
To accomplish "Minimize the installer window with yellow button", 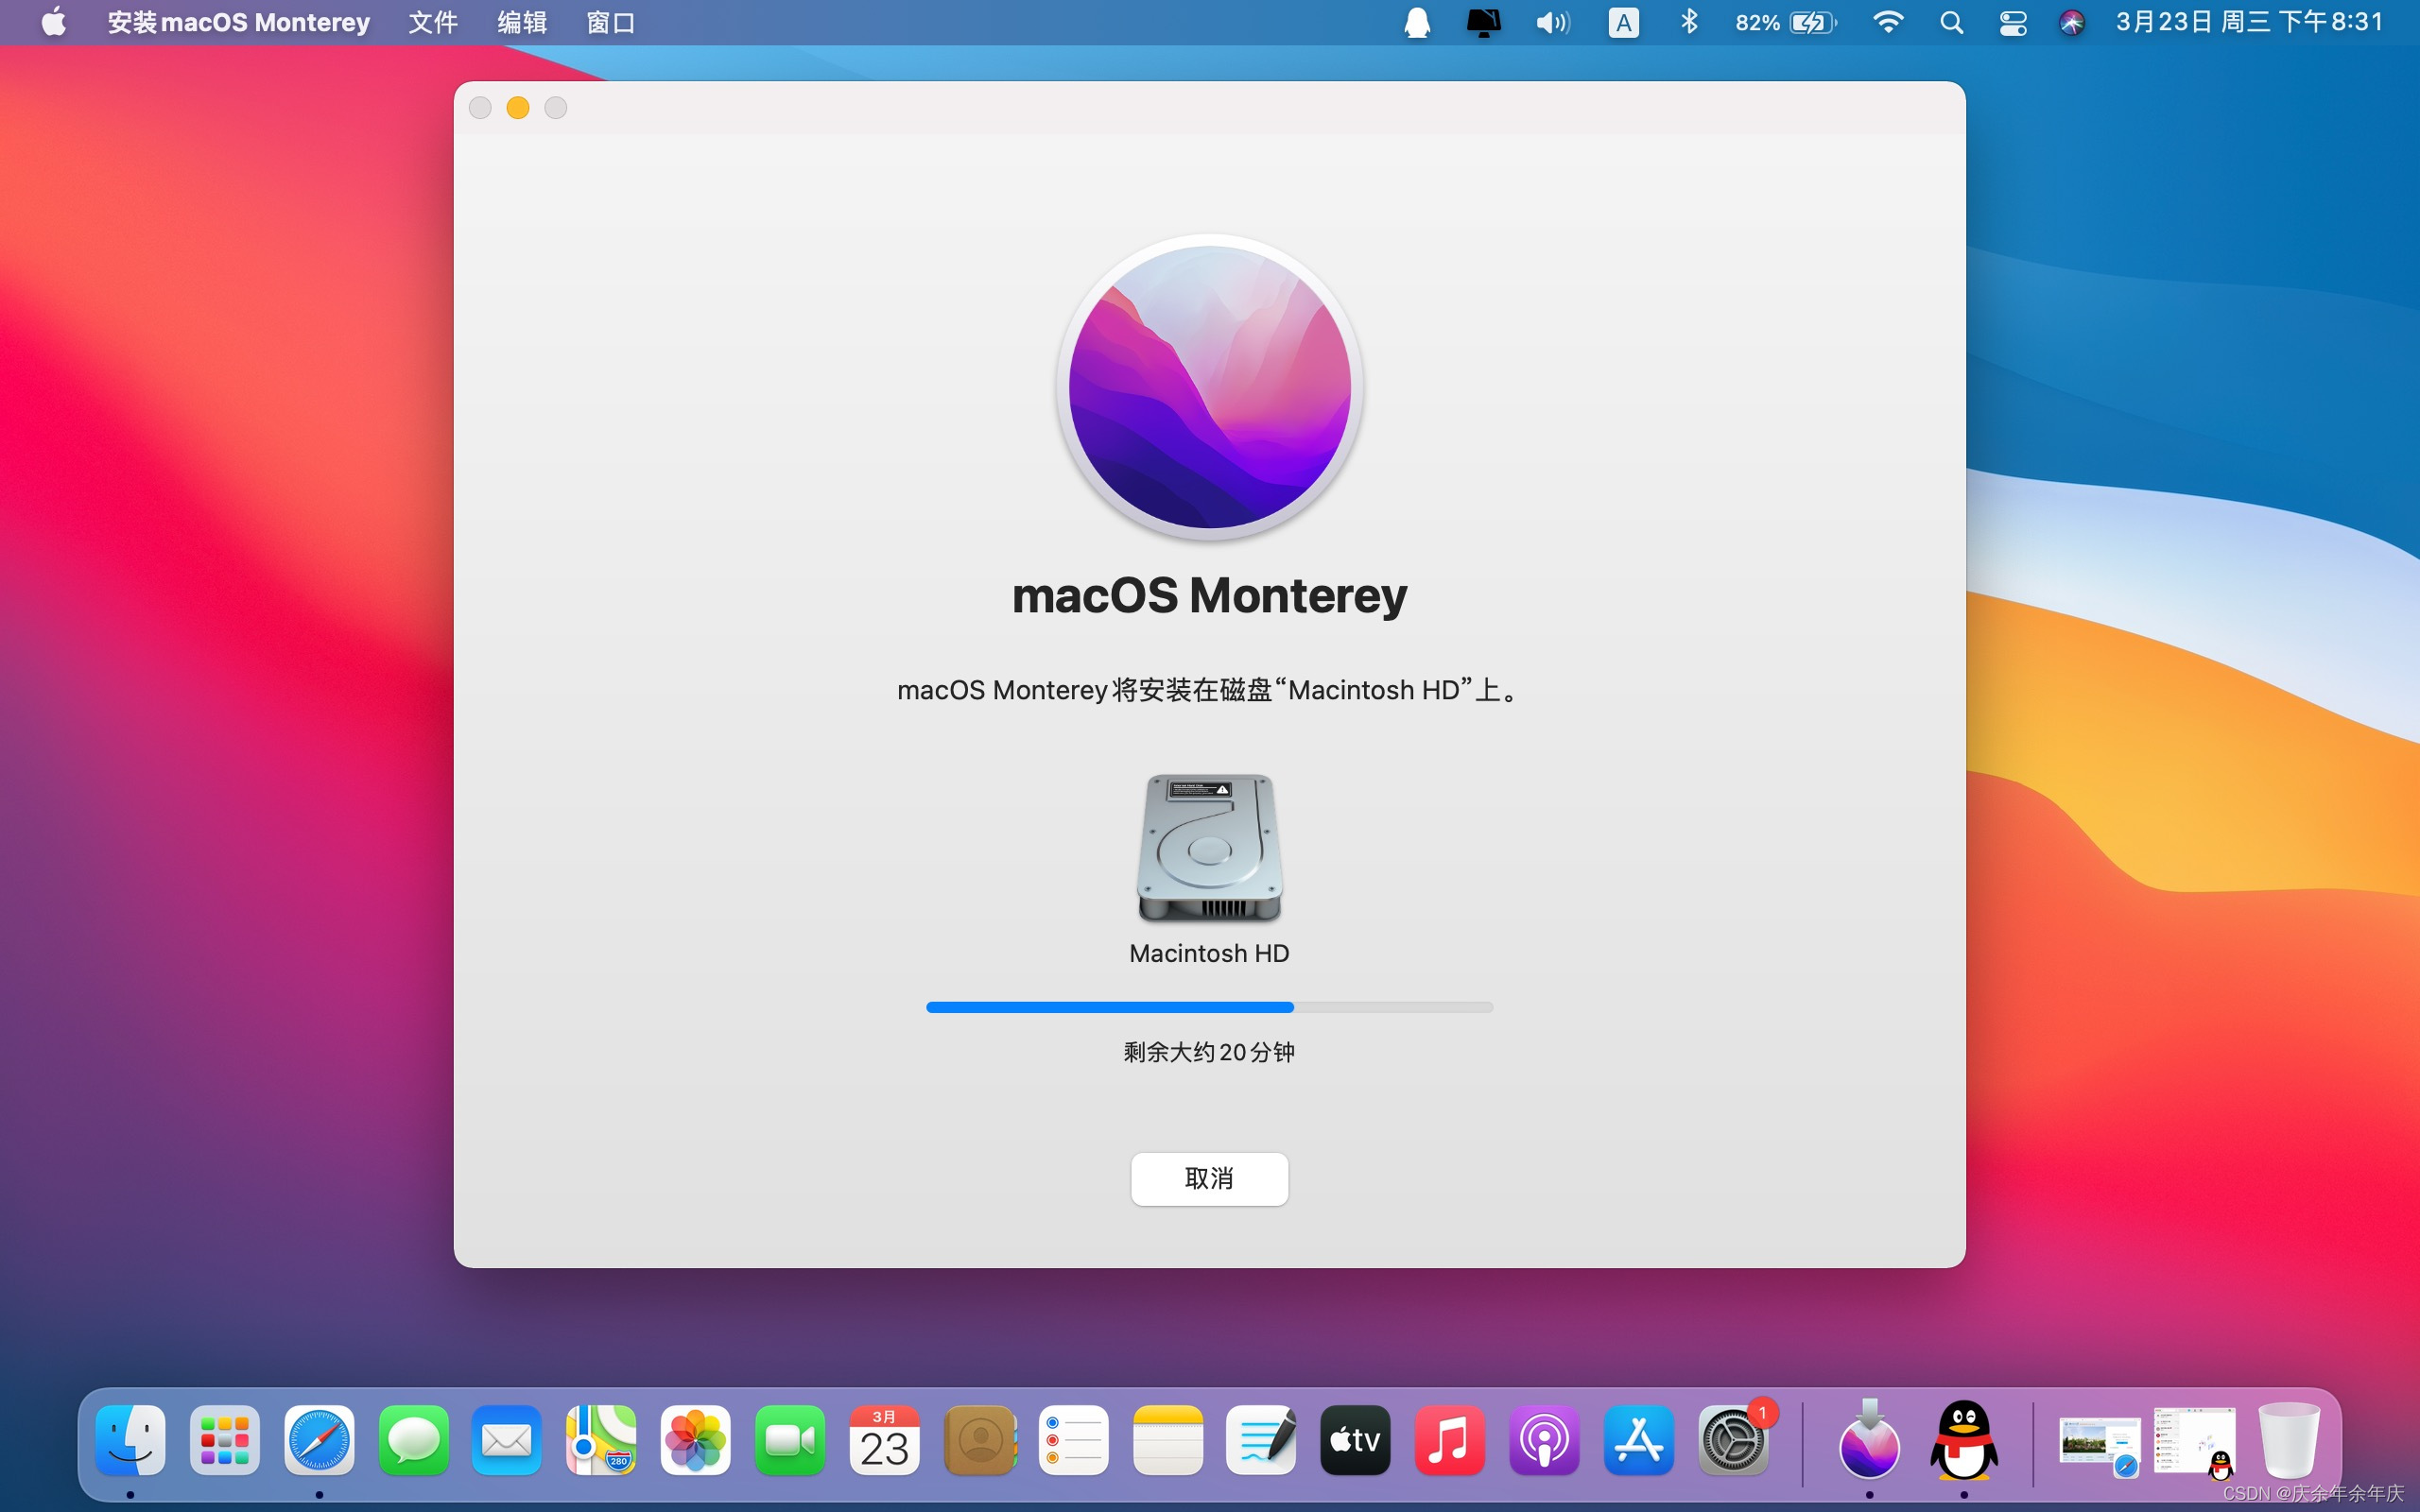I will click(x=518, y=108).
